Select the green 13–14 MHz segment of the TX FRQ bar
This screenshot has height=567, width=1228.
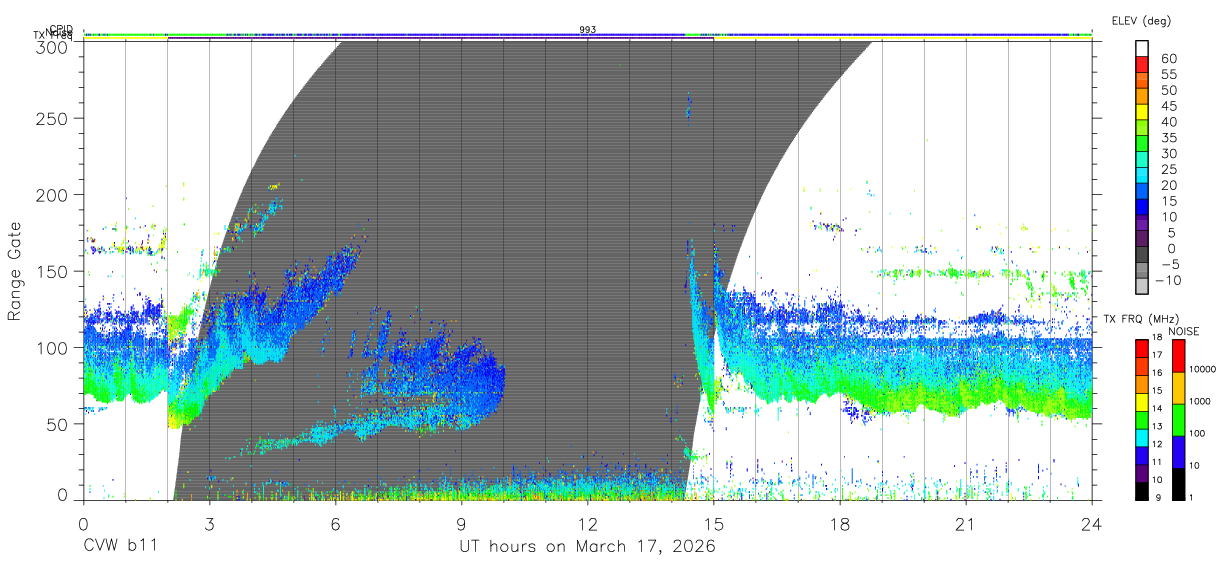[x=1141, y=420]
